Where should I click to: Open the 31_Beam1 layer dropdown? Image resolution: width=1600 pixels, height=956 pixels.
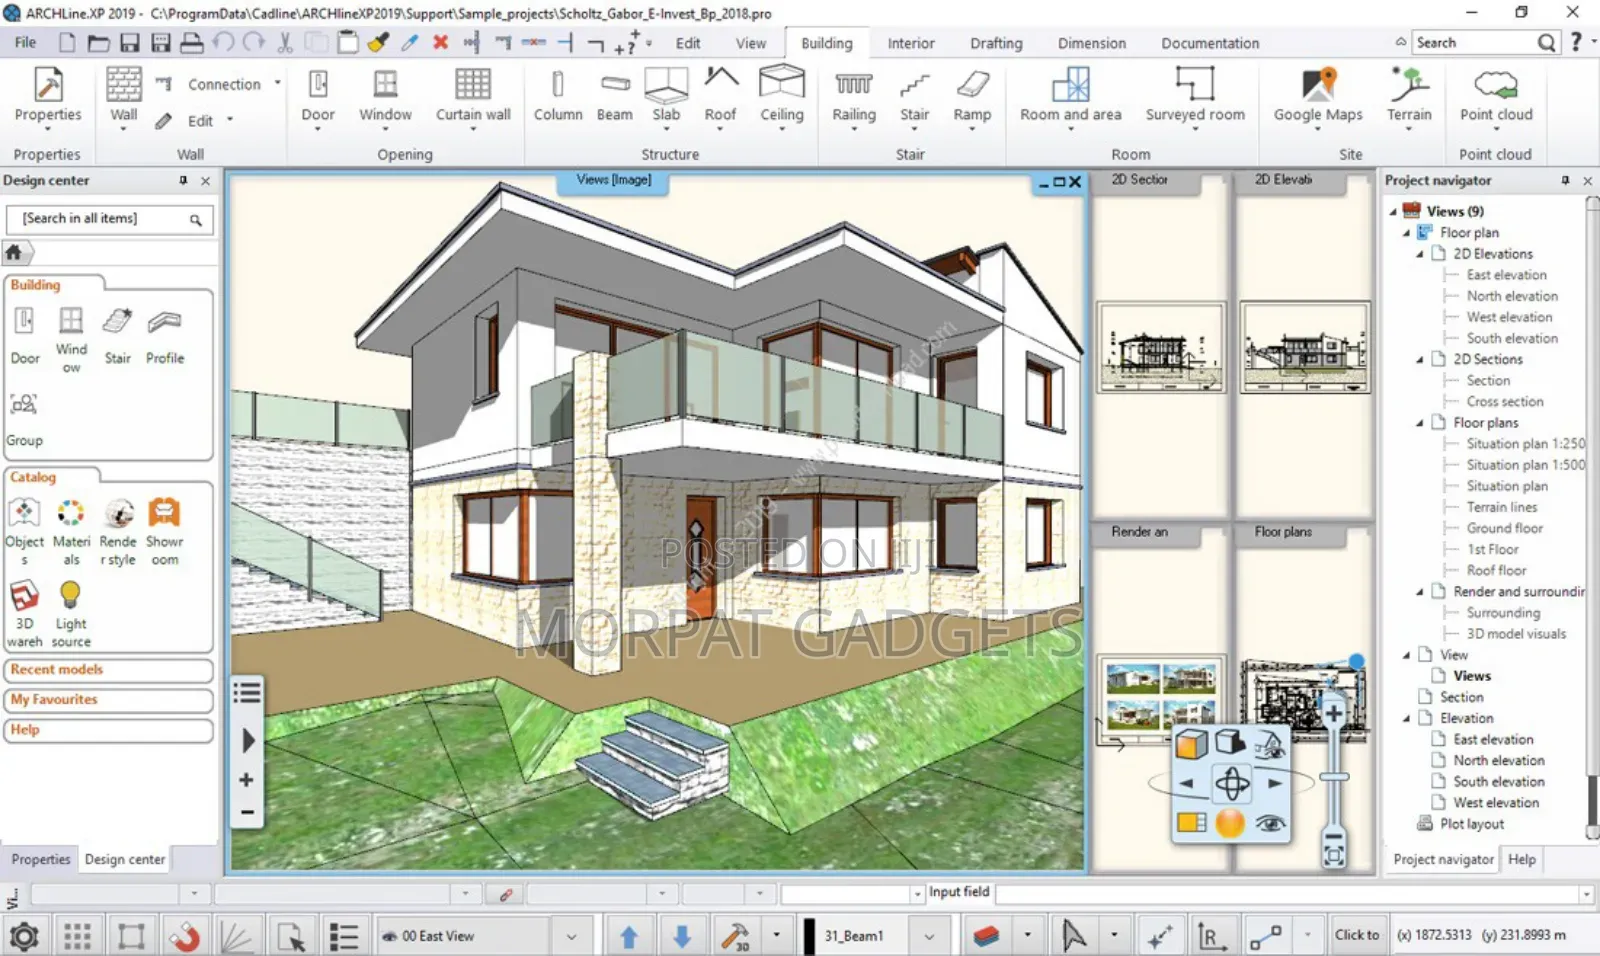coord(929,937)
